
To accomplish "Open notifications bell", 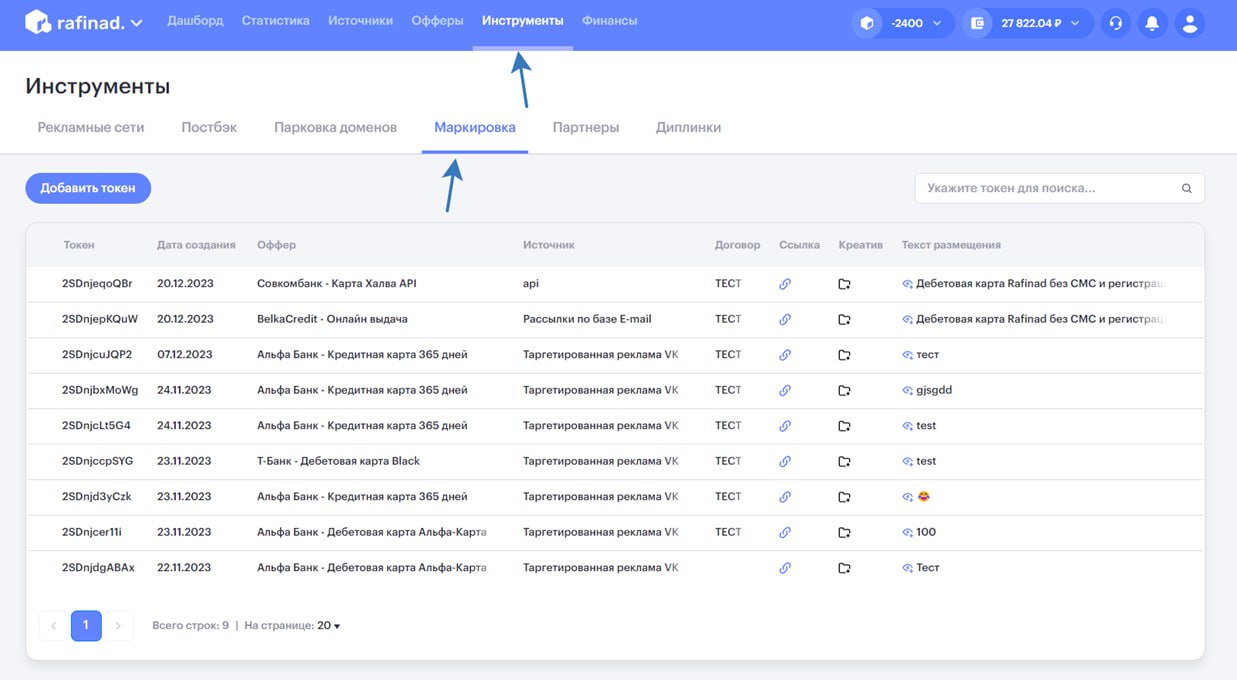I will tap(1152, 23).
